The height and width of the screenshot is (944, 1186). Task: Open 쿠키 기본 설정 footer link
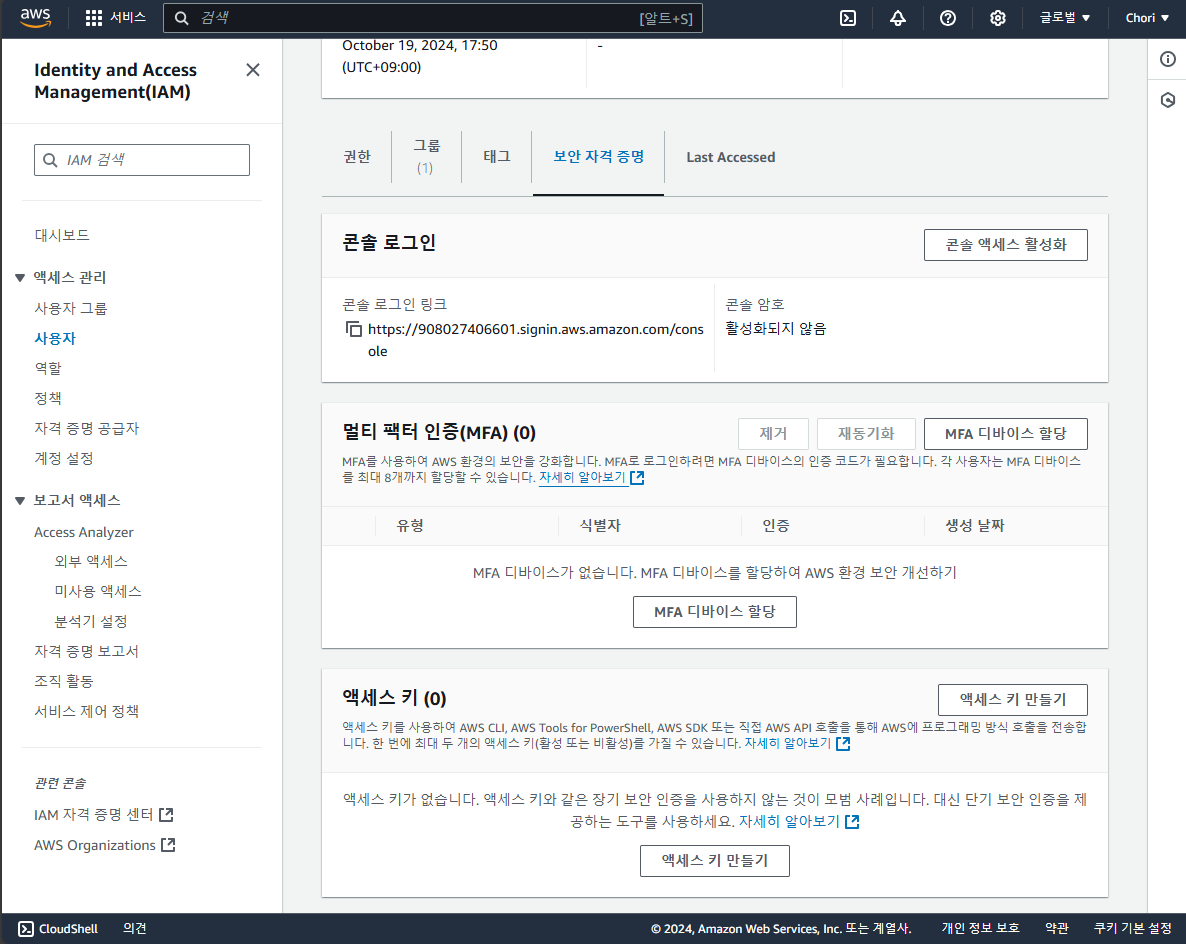pyautogui.click(x=1133, y=929)
